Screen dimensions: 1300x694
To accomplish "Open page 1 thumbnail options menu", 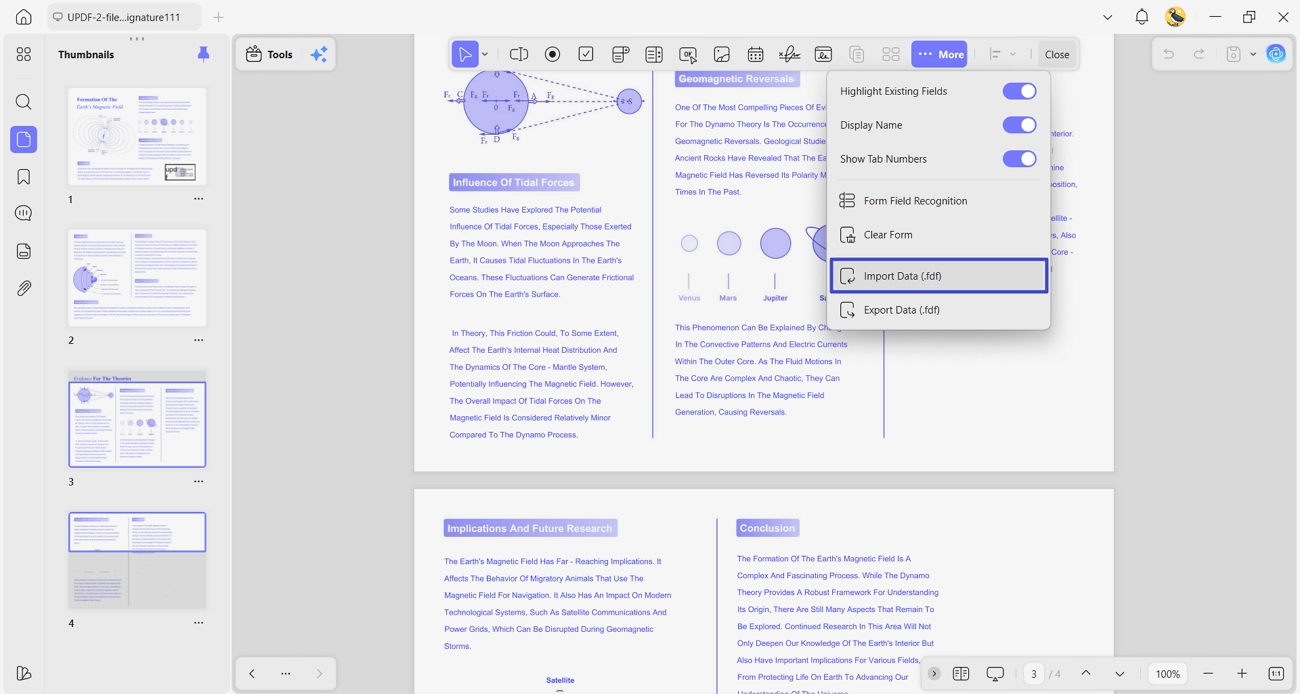I will (198, 199).
